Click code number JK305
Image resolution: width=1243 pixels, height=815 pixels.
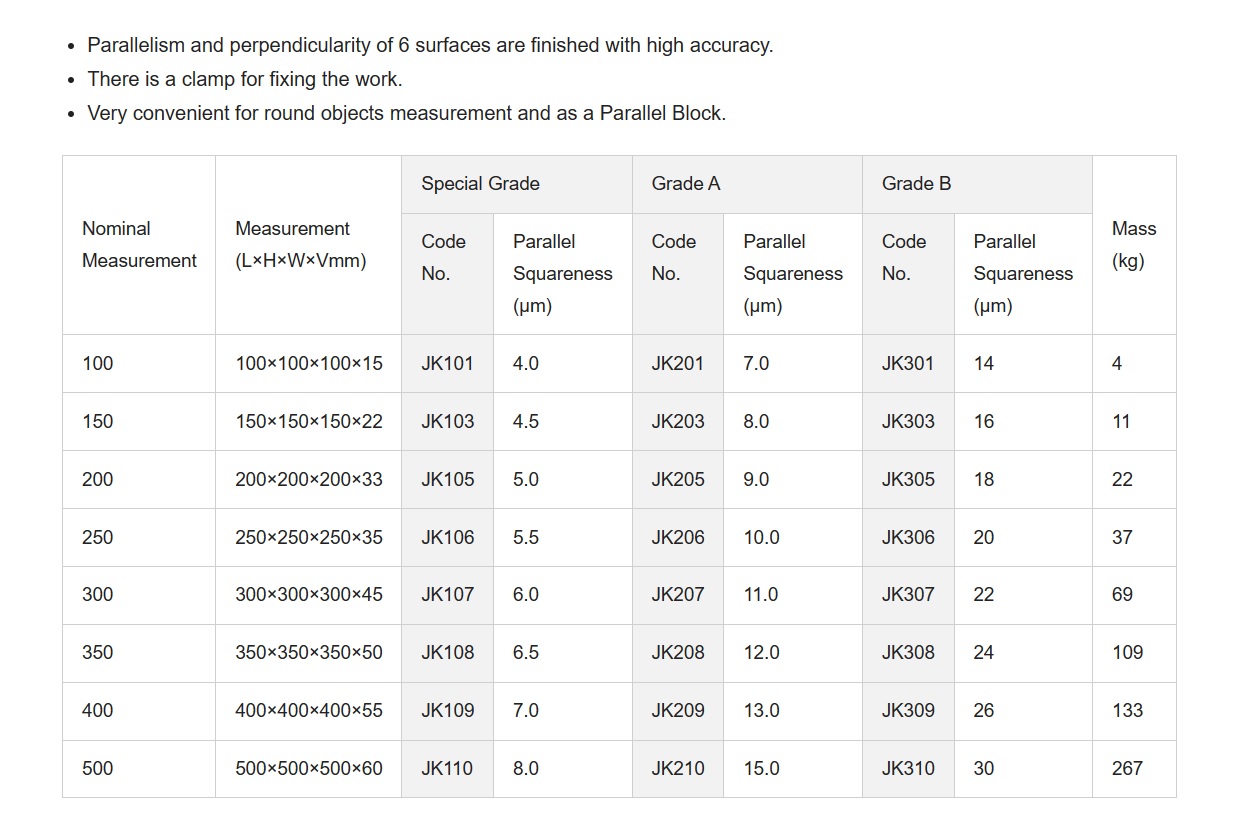pyautogui.click(x=908, y=479)
